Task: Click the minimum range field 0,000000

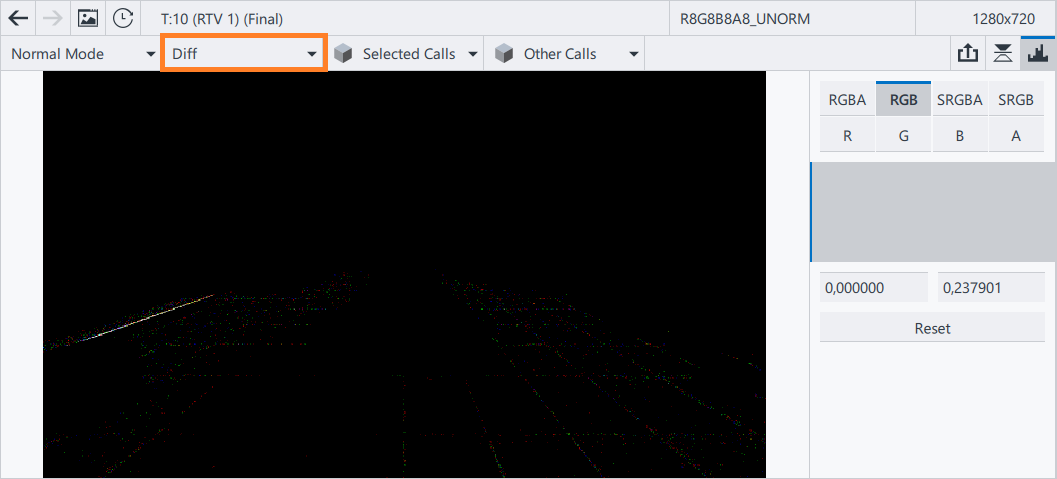Action: [x=874, y=288]
